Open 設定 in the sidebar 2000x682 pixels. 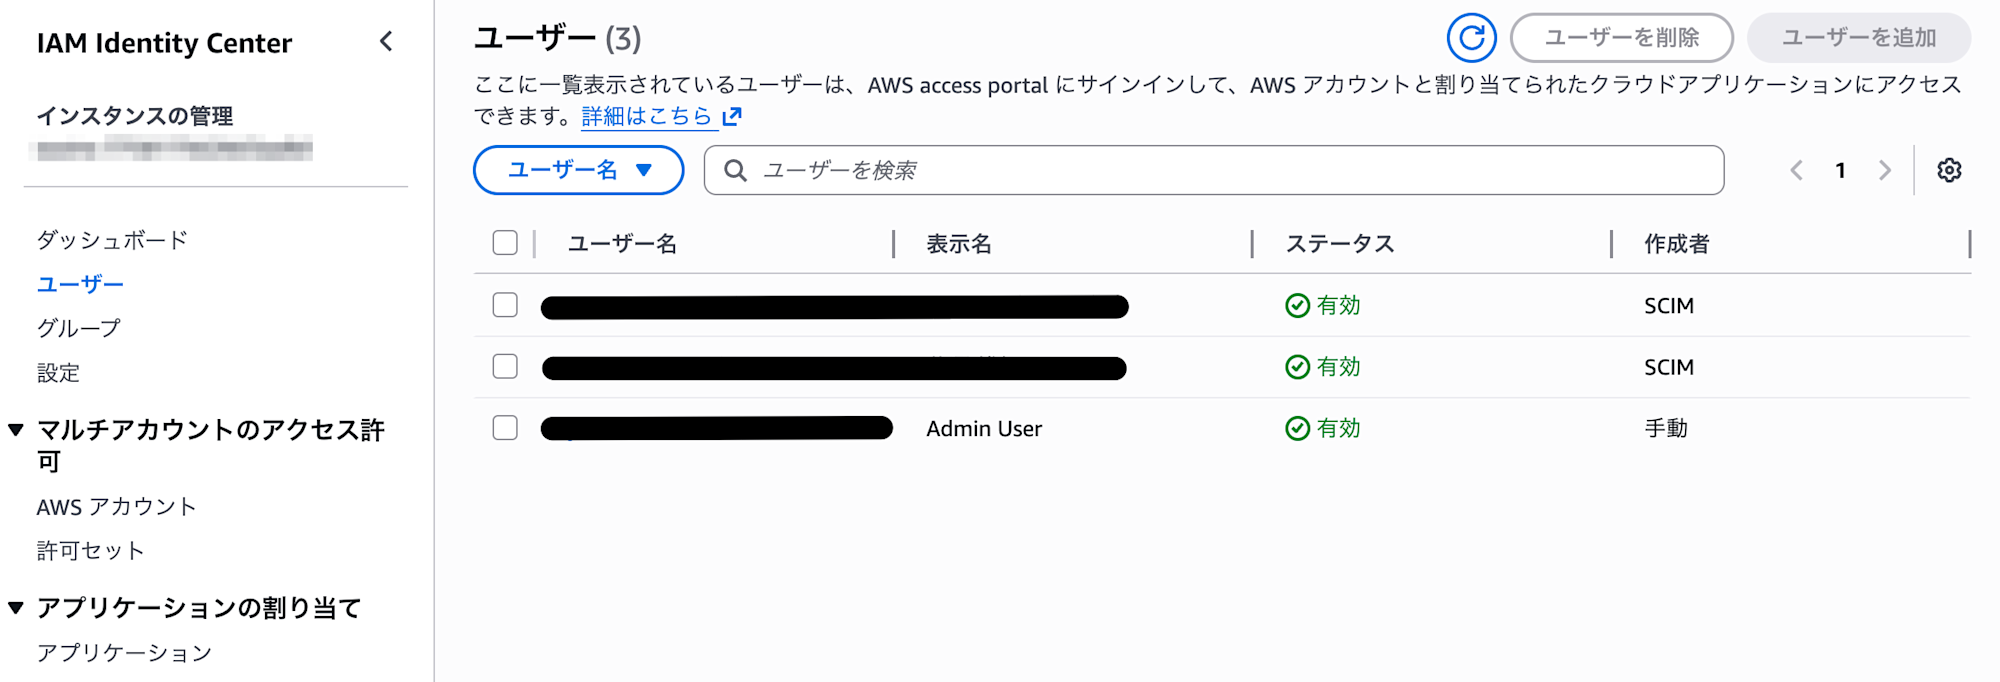coord(58,373)
